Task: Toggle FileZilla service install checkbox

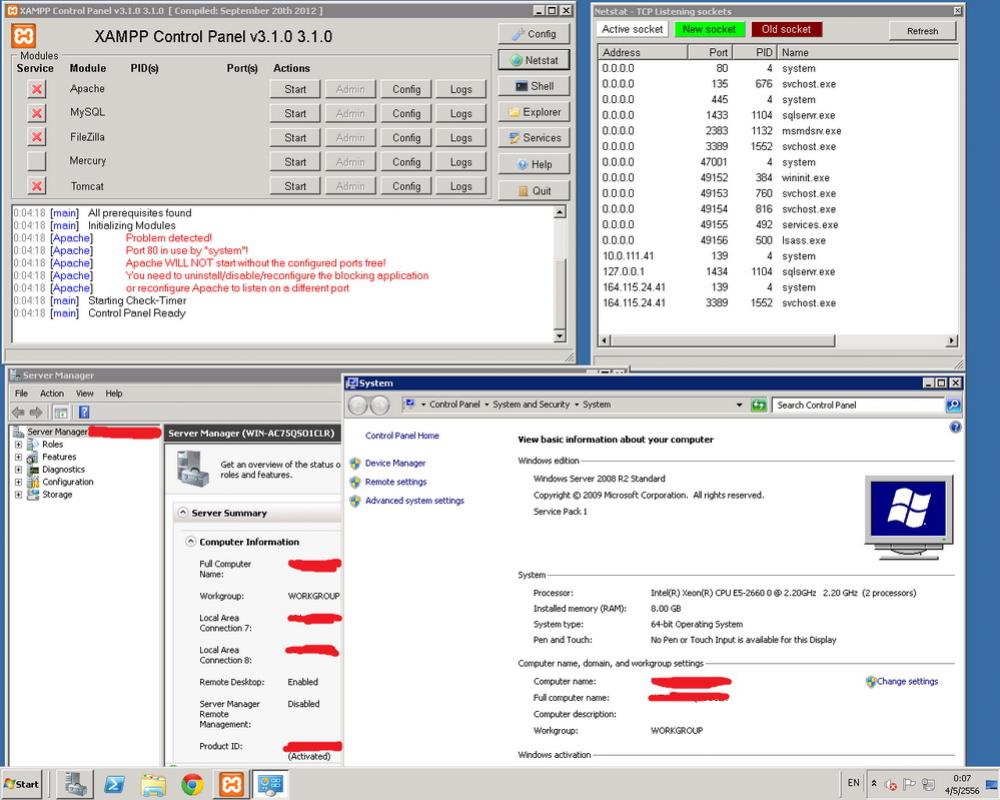Action: tap(37, 137)
